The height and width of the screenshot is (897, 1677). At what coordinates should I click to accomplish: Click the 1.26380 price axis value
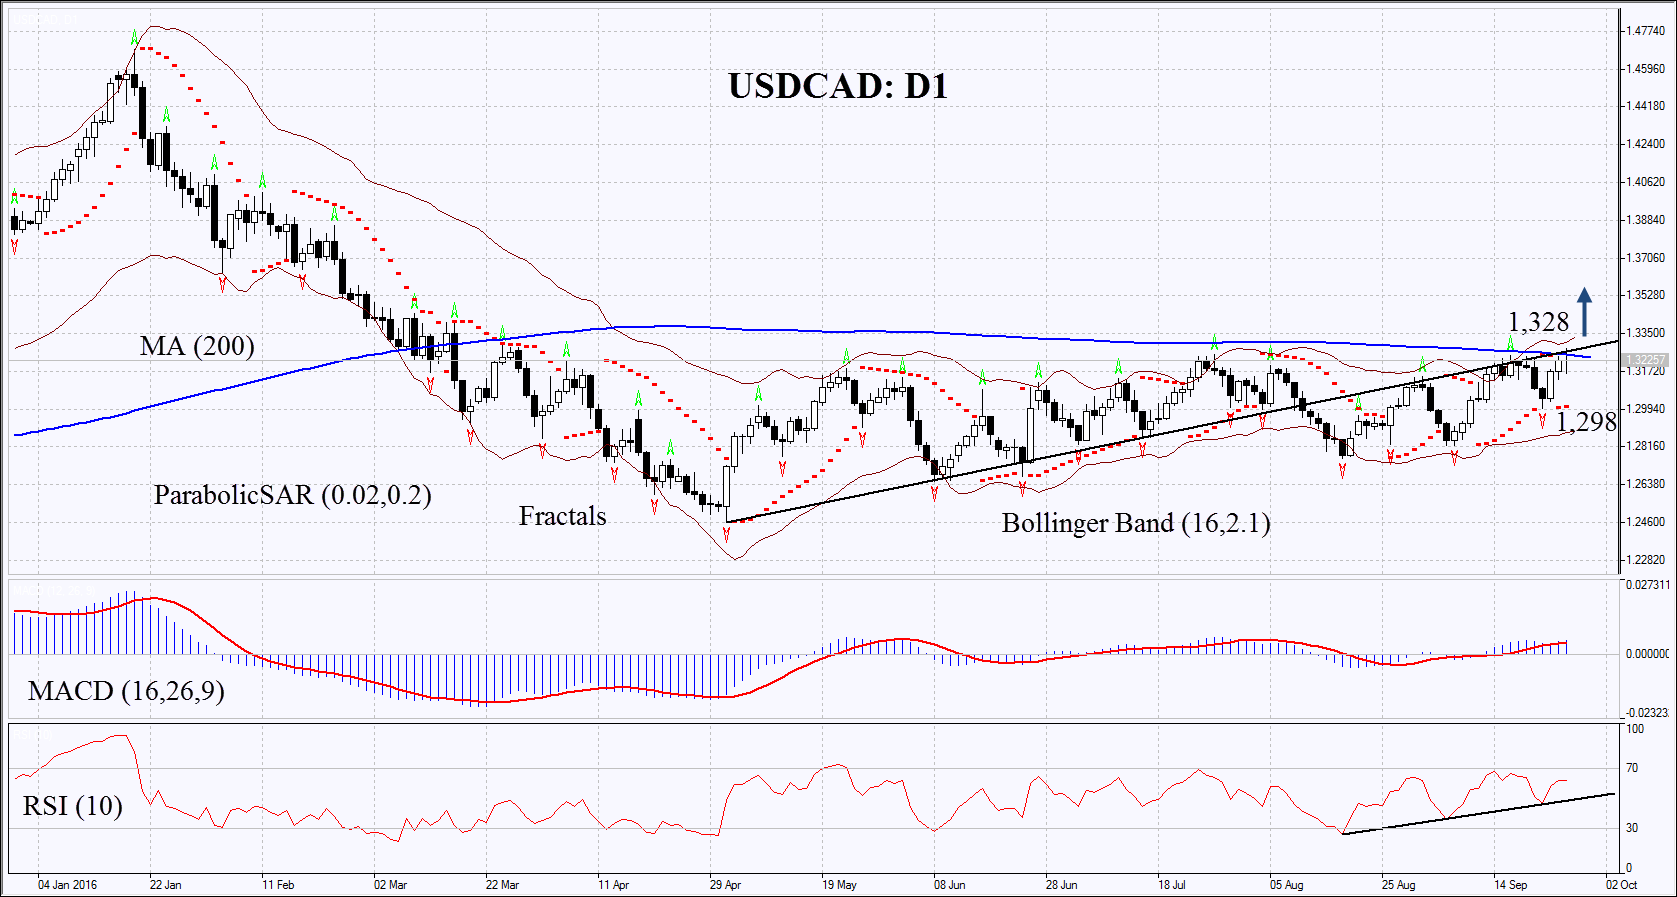pyautogui.click(x=1646, y=484)
